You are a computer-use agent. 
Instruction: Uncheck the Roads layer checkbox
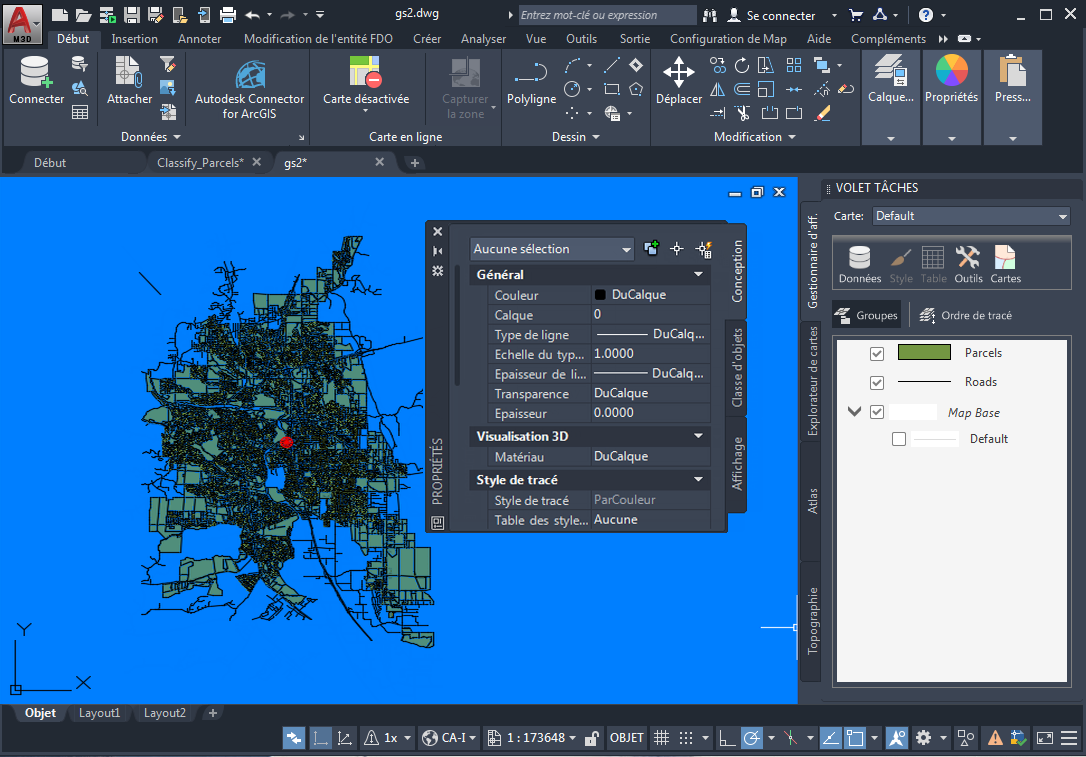click(x=877, y=383)
